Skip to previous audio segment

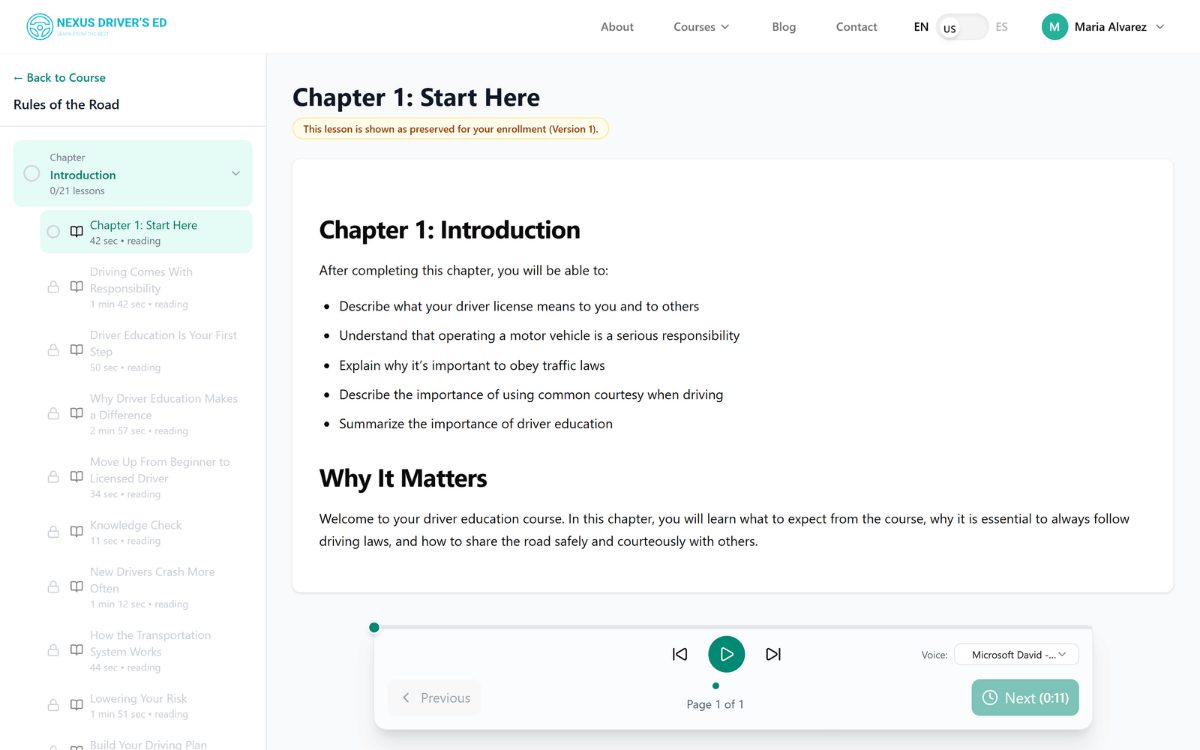(x=680, y=654)
